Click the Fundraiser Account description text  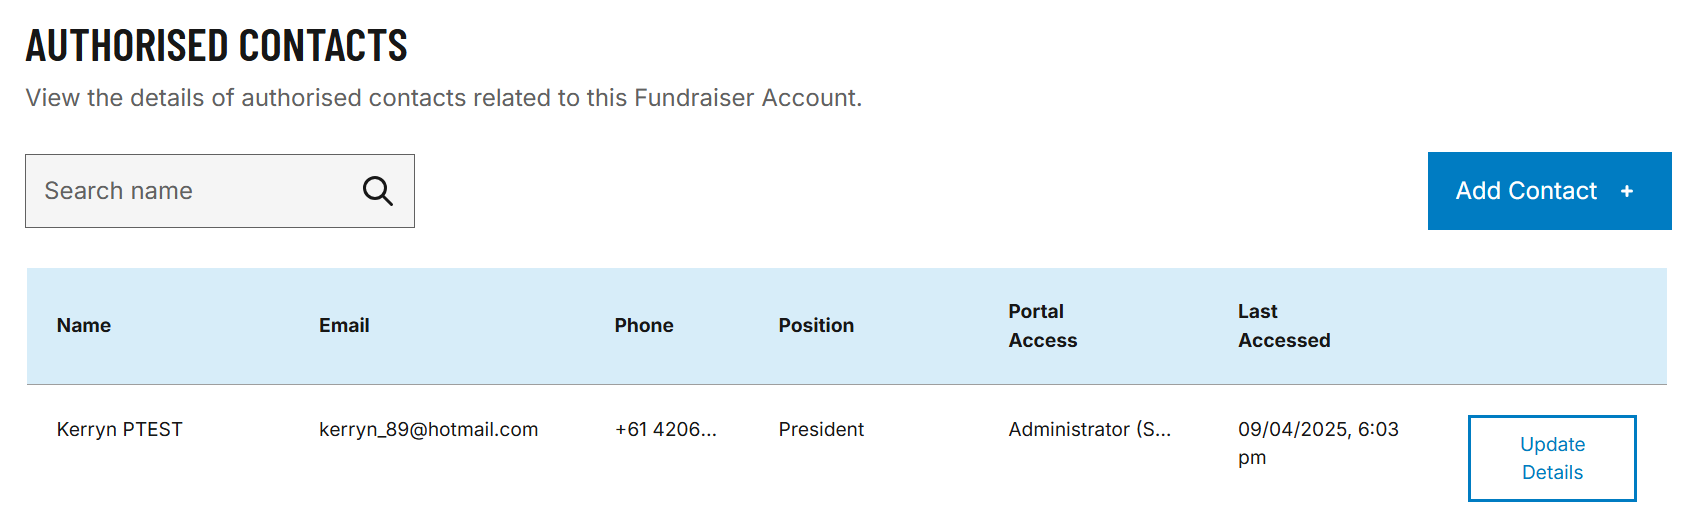pos(444,98)
